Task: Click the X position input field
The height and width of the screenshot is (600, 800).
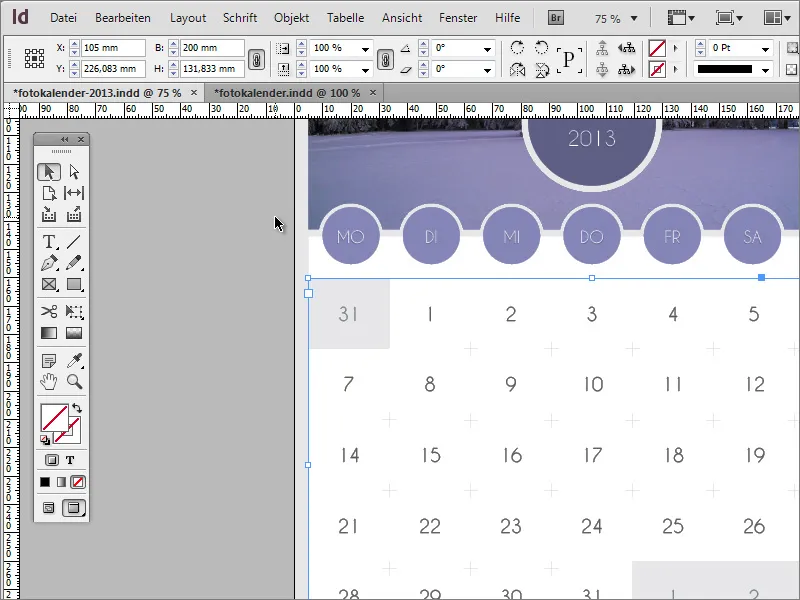Action: click(113, 48)
